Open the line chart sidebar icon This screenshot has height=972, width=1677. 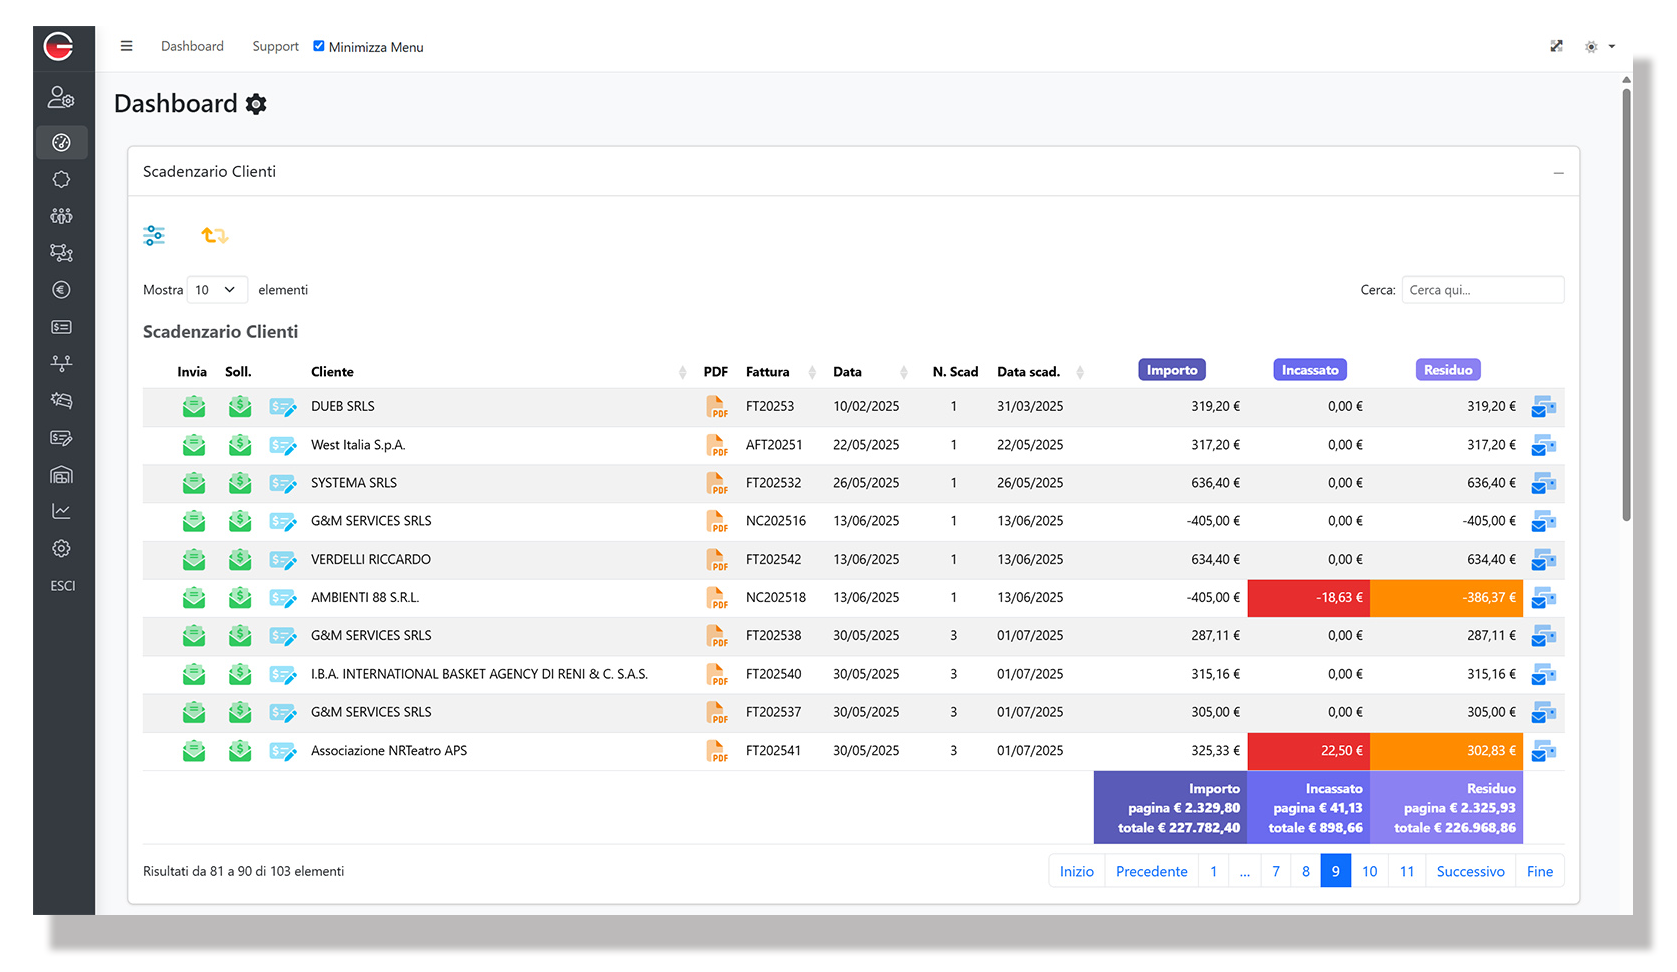click(62, 511)
